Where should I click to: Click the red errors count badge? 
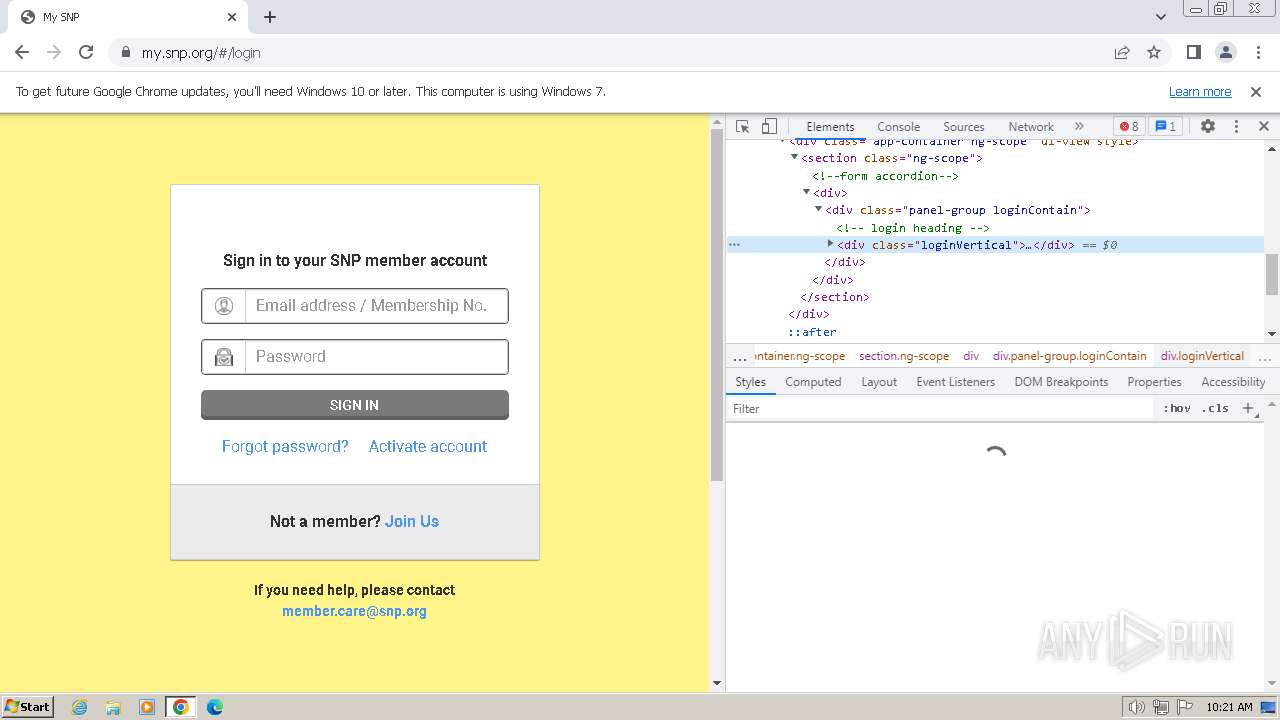pos(1129,127)
